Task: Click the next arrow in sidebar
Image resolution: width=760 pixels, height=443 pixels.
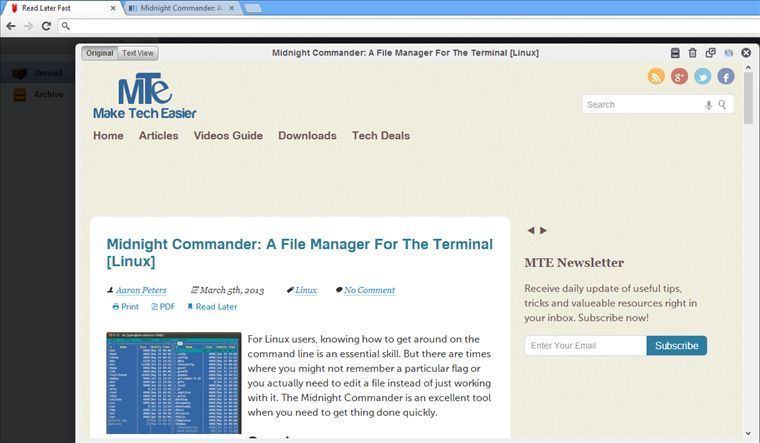Action: click(543, 230)
